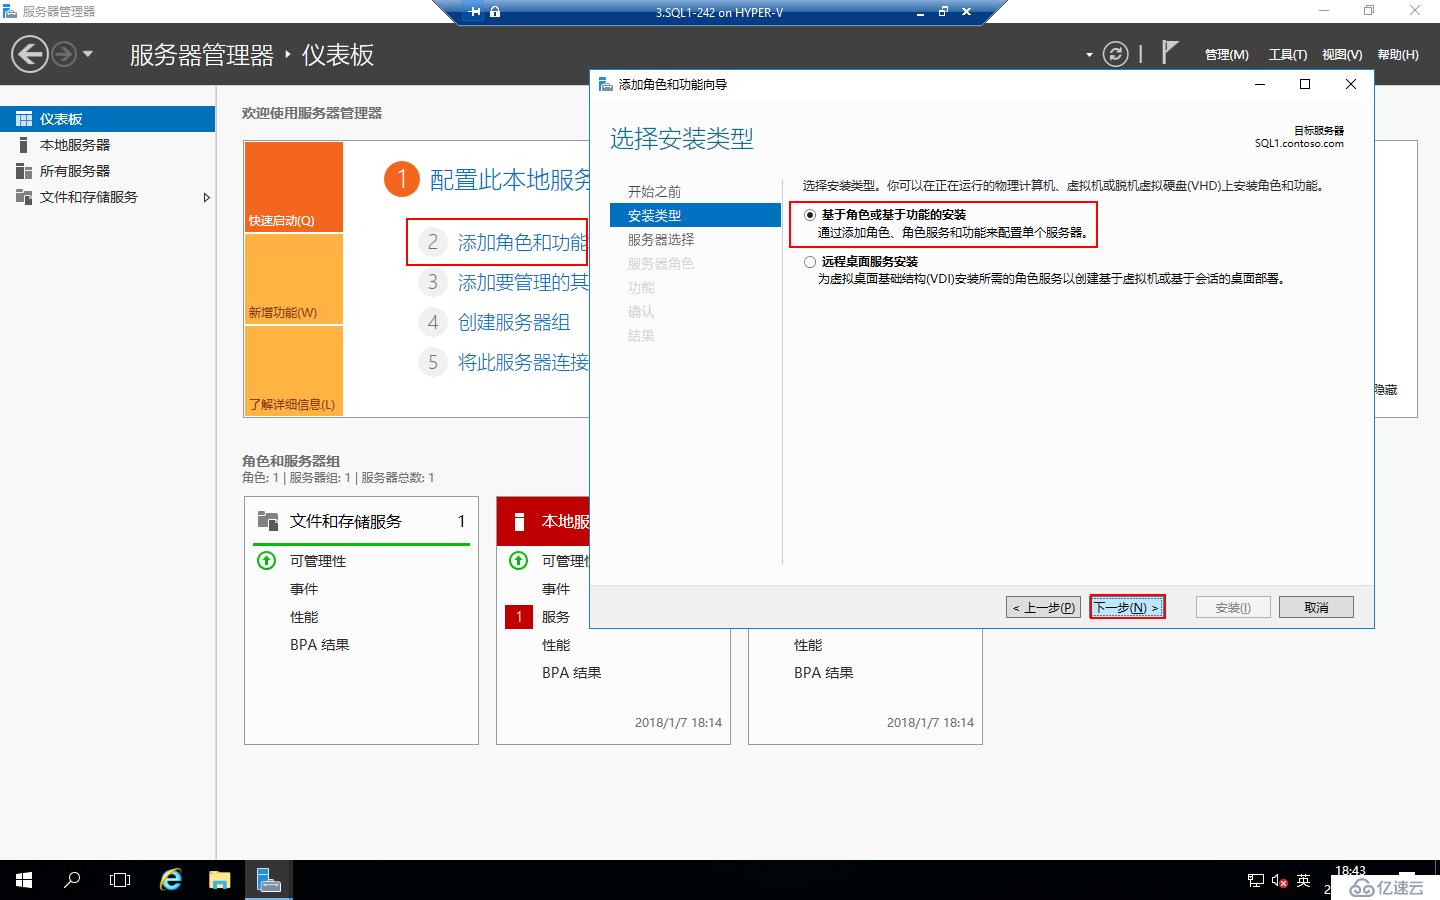Viewport: 1440px width, 900px height.
Task: Launch Internet Explorer from the taskbar
Action: [171, 880]
